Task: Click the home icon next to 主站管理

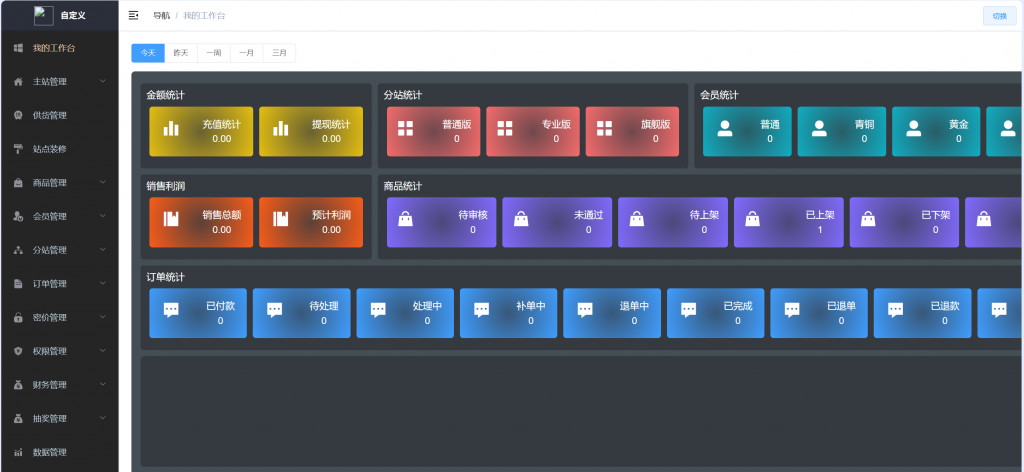Action: 18,82
